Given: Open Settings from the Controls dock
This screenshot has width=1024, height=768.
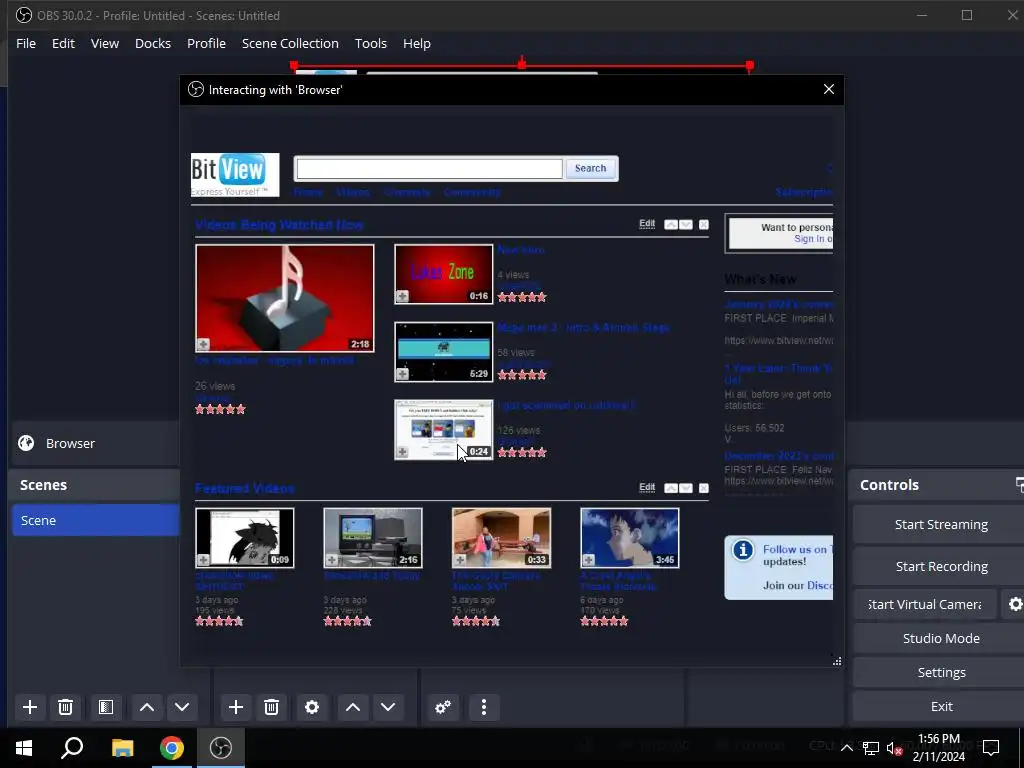Looking at the screenshot, I should [940, 672].
